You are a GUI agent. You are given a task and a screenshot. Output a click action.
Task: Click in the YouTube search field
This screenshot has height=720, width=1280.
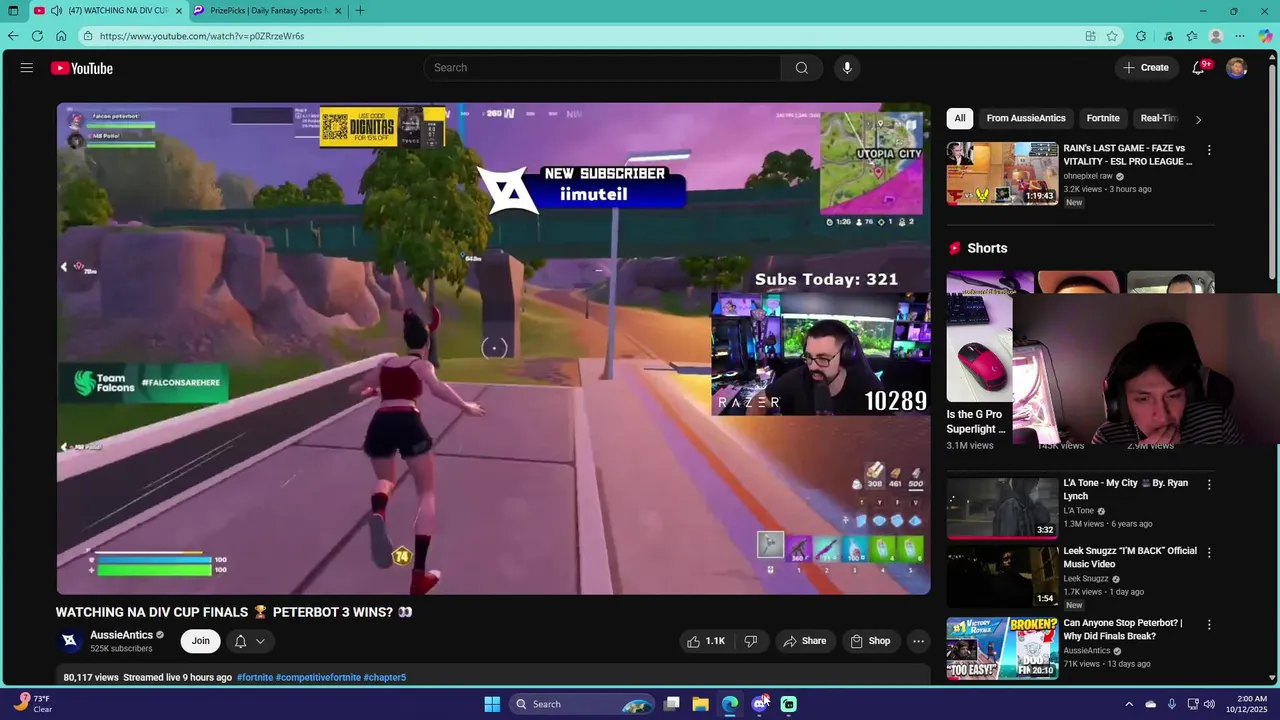point(602,68)
